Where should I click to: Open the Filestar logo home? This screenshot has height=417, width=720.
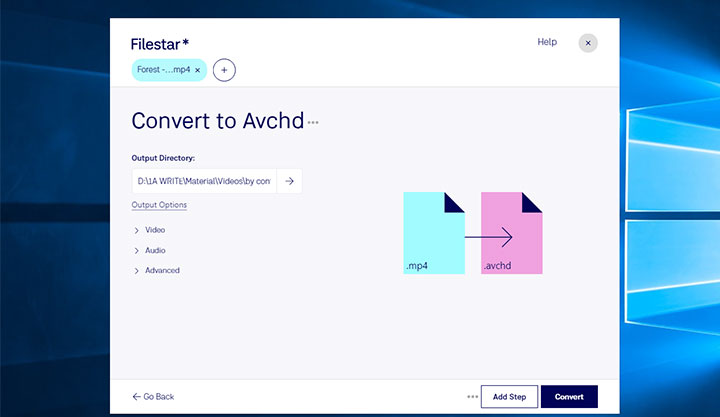click(x=160, y=44)
